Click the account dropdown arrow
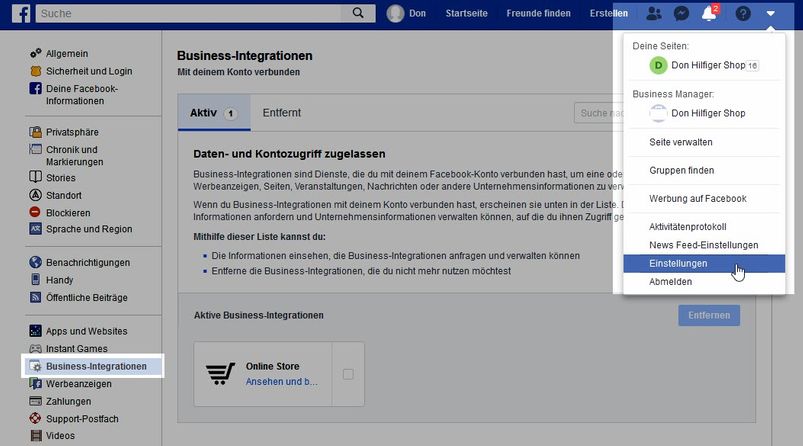Screen dimensions: 803x446 coord(771,14)
